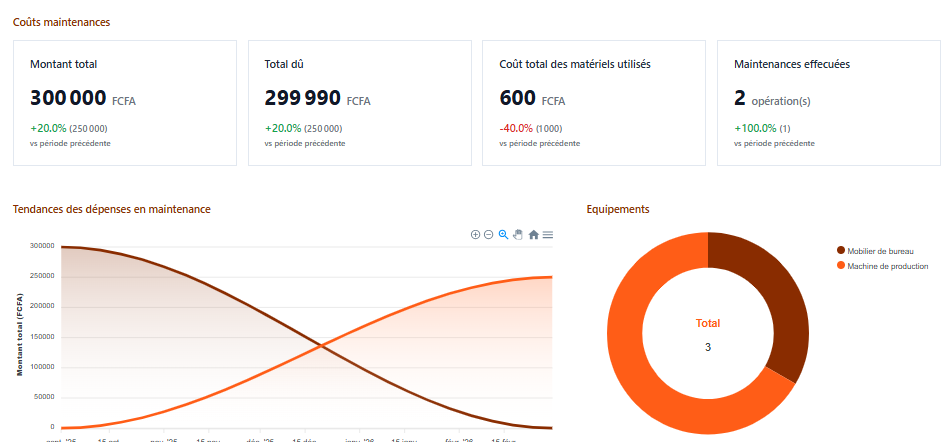Activate the selection zoom magnifier tool
950x442 pixels.
503,235
